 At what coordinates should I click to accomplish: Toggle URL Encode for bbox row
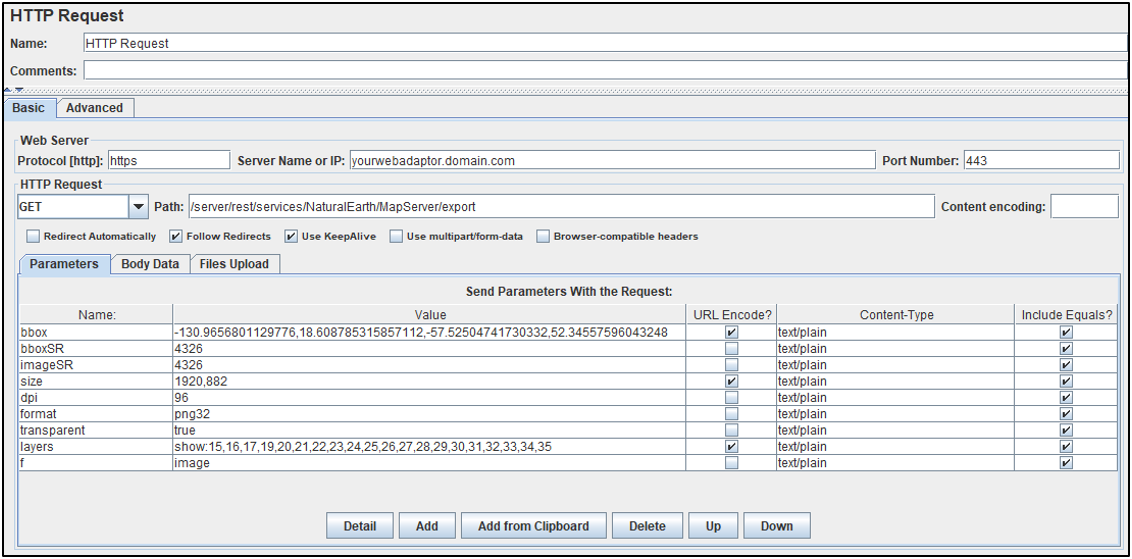click(x=732, y=332)
